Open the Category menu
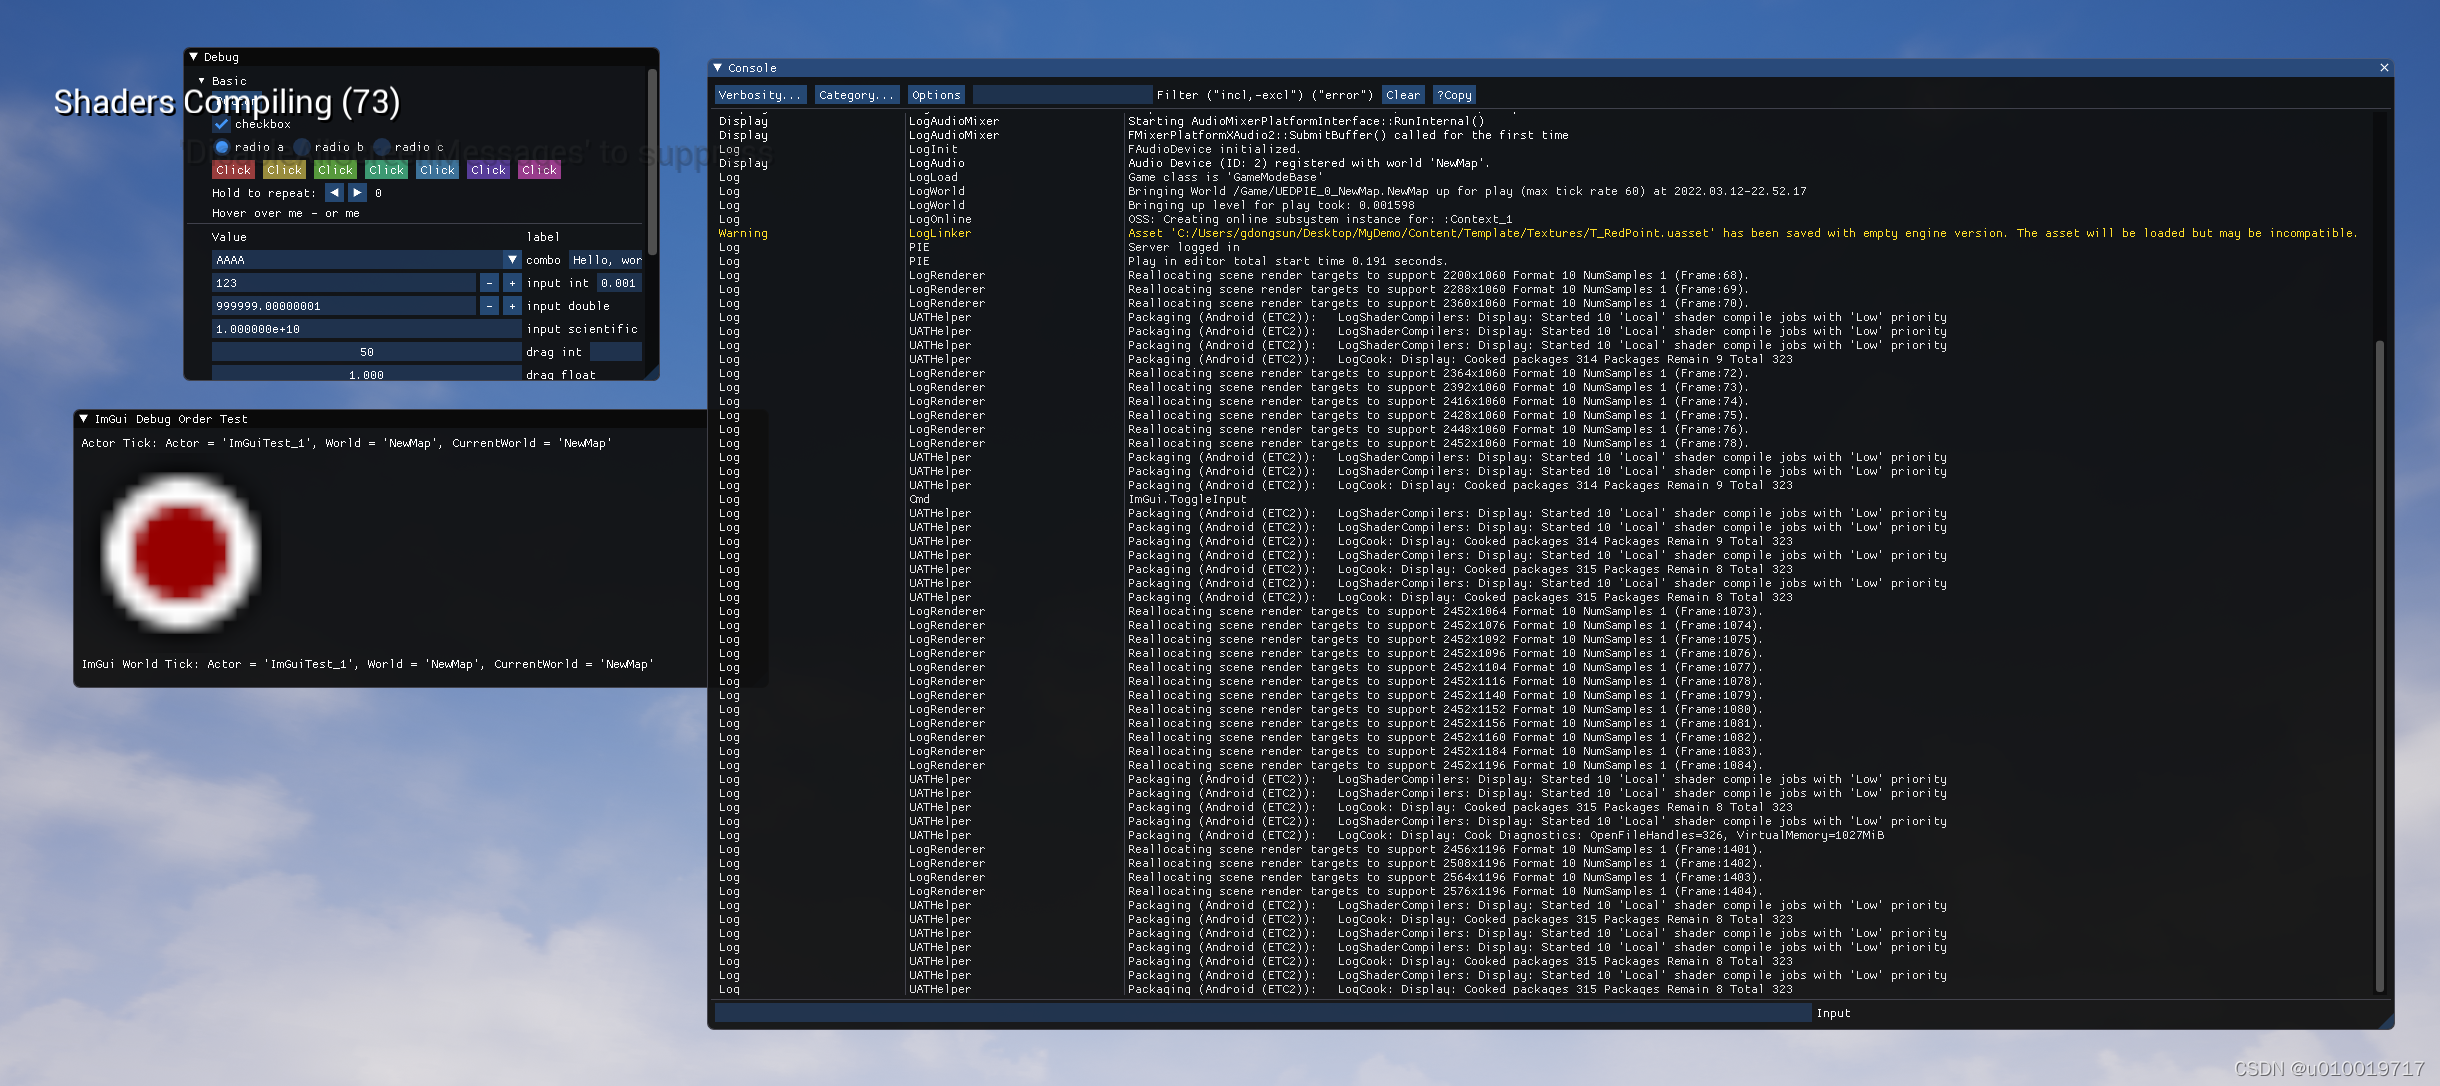The width and height of the screenshot is (2440, 1086). tap(856, 95)
